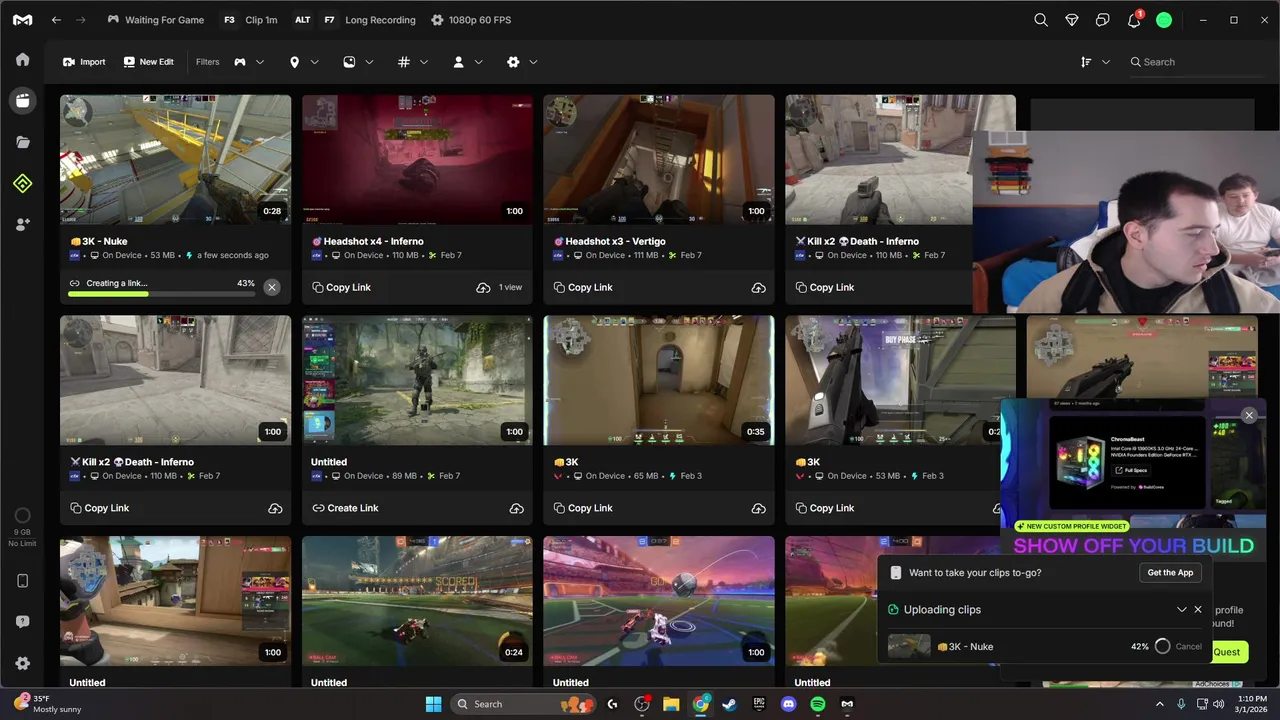Open Discord from the taskbar
The height and width of the screenshot is (720, 1280).
(788, 704)
